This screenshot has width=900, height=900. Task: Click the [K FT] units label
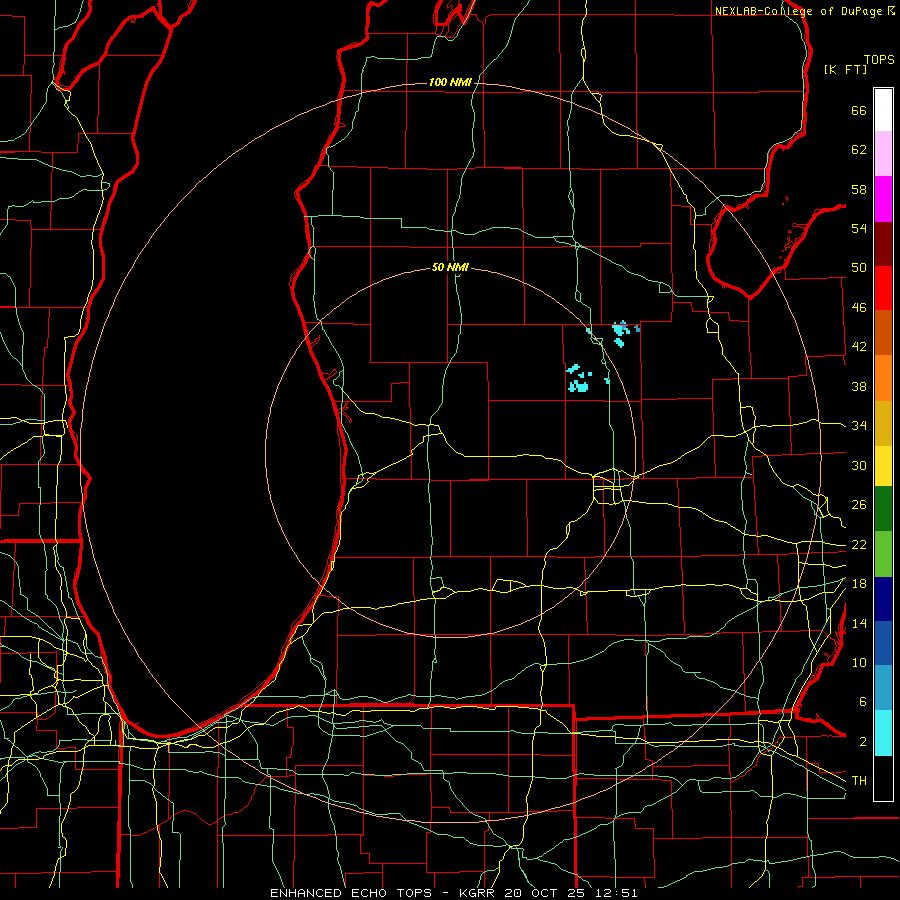tap(845, 70)
